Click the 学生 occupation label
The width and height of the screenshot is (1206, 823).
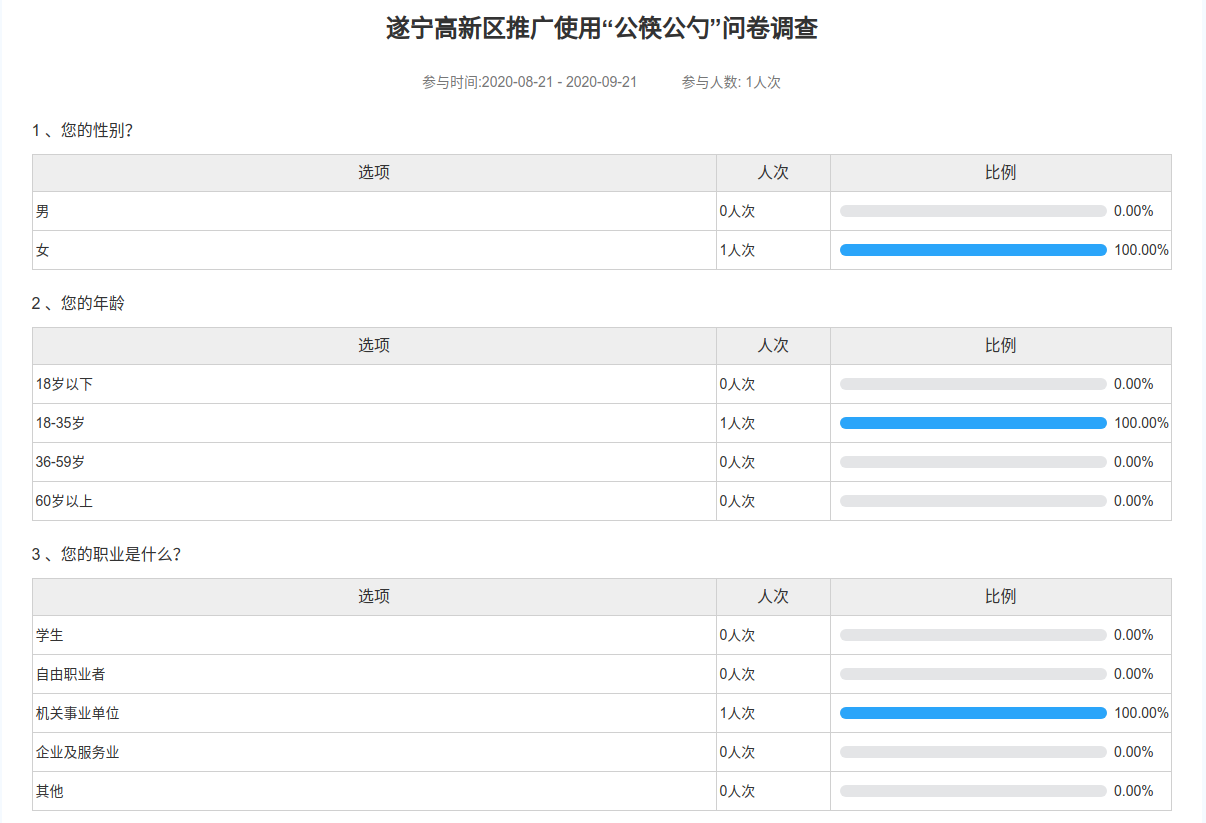[50, 635]
